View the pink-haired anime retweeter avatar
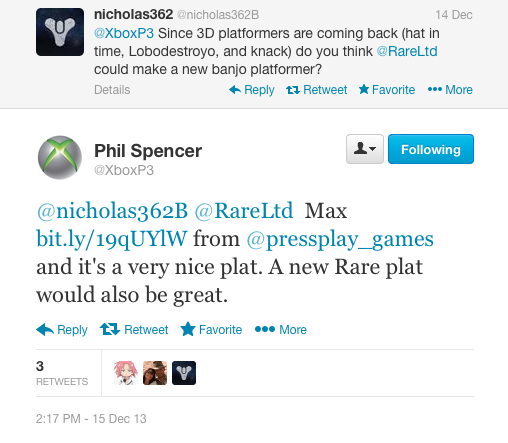 click(126, 373)
